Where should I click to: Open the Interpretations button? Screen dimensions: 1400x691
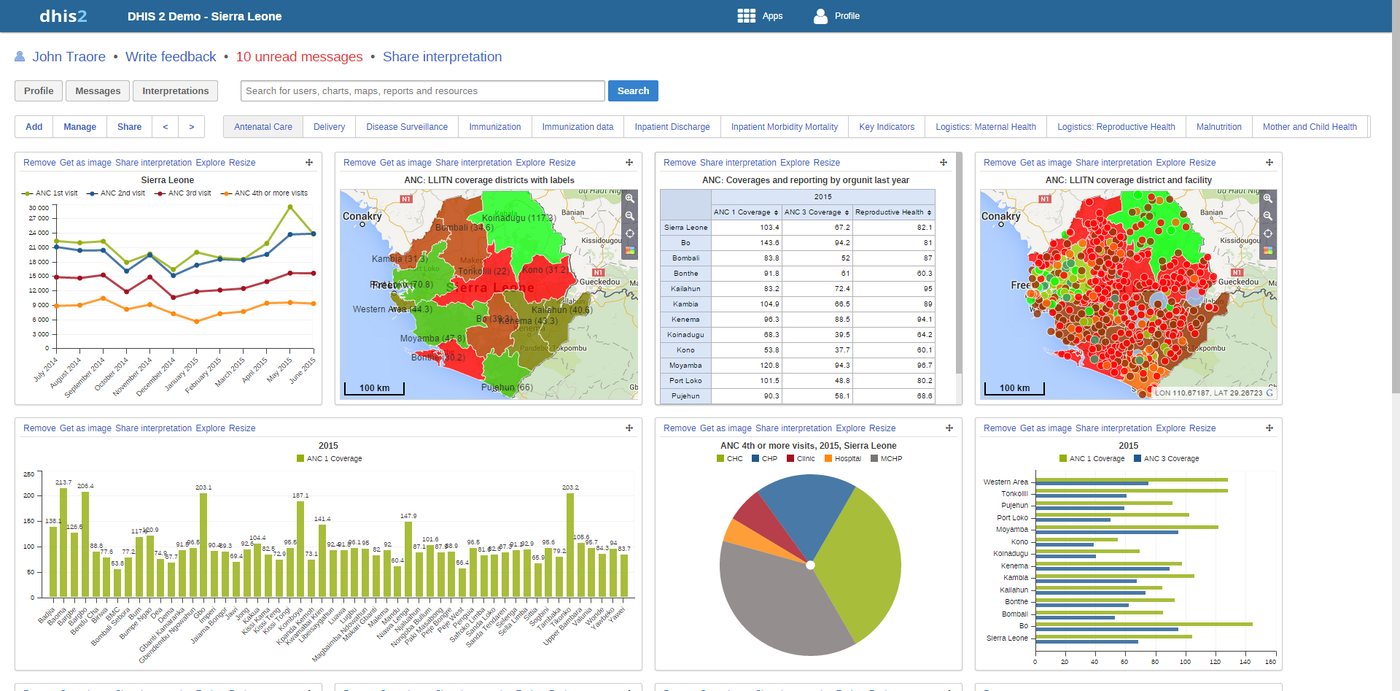click(175, 91)
